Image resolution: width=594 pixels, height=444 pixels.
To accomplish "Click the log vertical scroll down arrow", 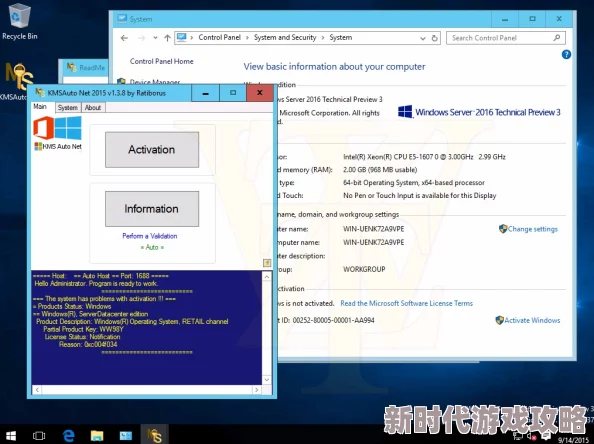I will coord(267,380).
